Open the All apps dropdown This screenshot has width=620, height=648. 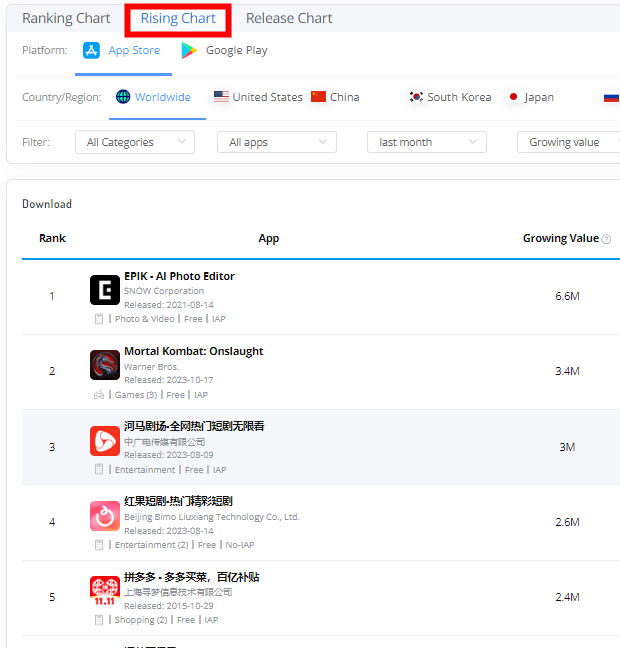[277, 142]
